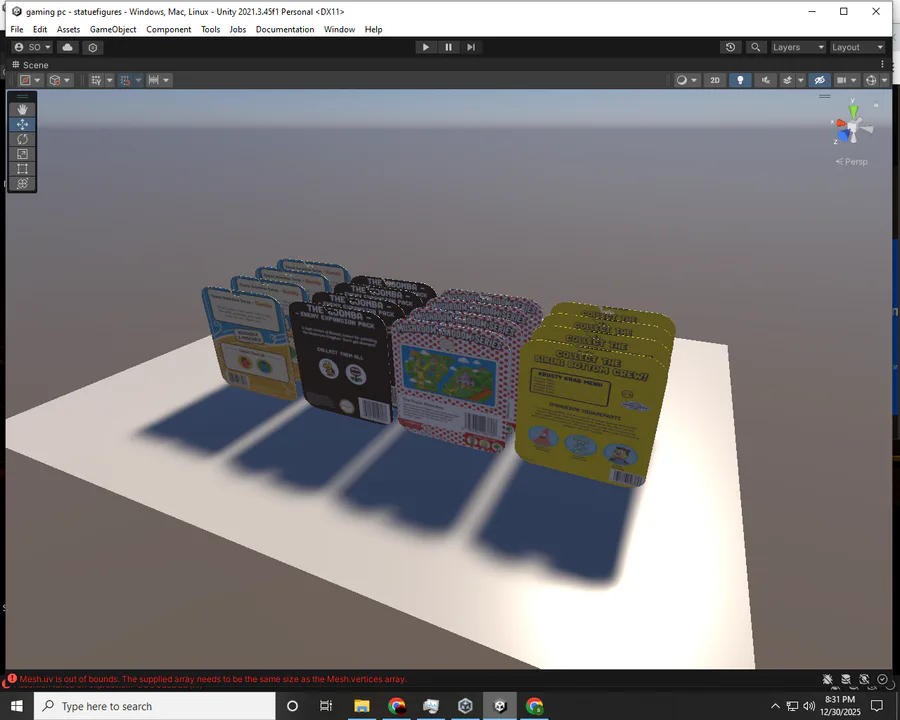This screenshot has height=720, width=900.
Task: Select the Hand view tool
Action: click(22, 109)
